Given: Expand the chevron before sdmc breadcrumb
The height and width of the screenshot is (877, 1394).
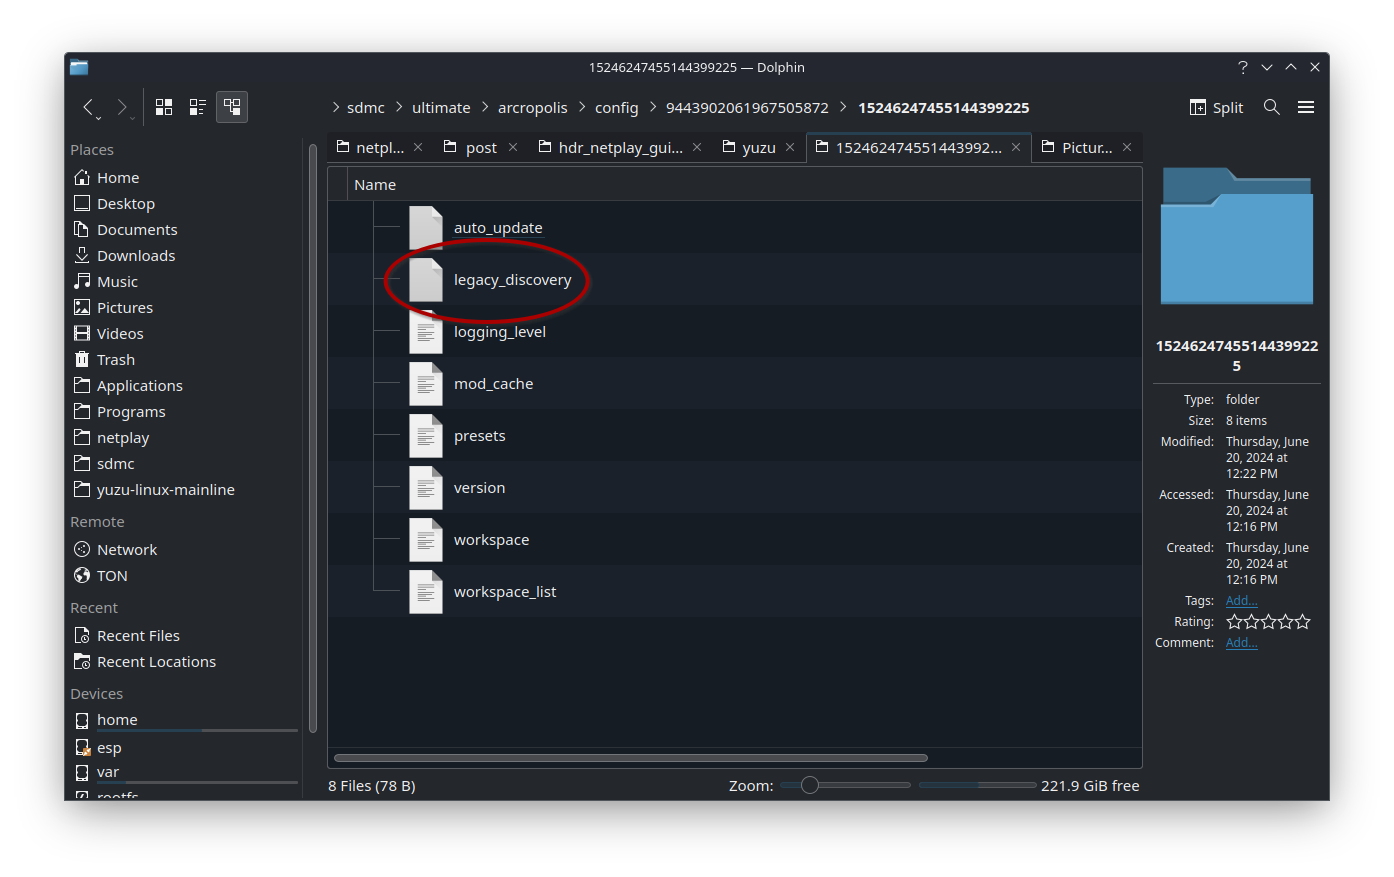Looking at the screenshot, I should pos(335,107).
